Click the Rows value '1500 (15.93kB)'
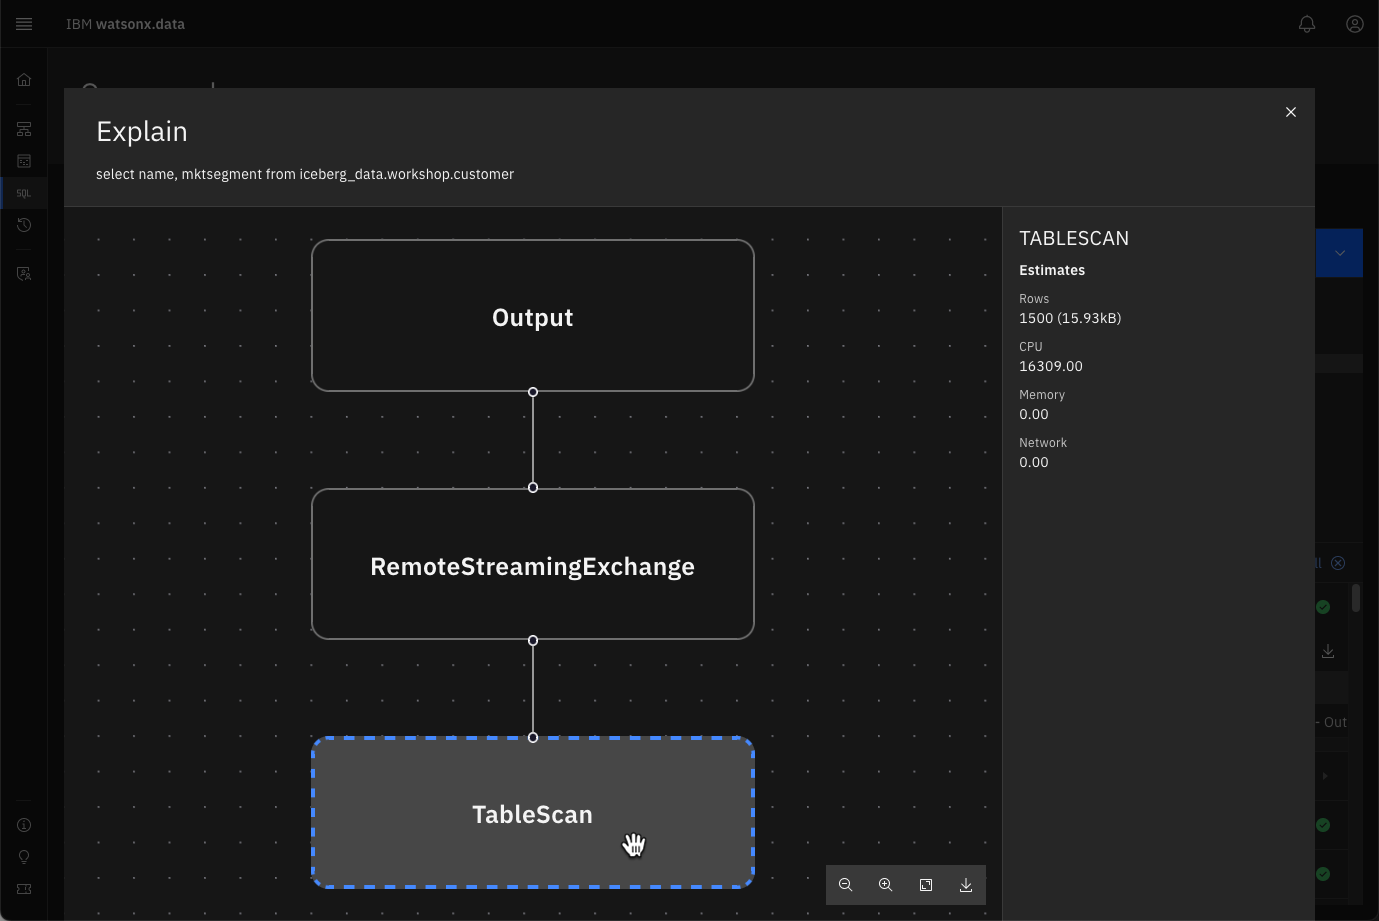1379x921 pixels. (x=1070, y=318)
